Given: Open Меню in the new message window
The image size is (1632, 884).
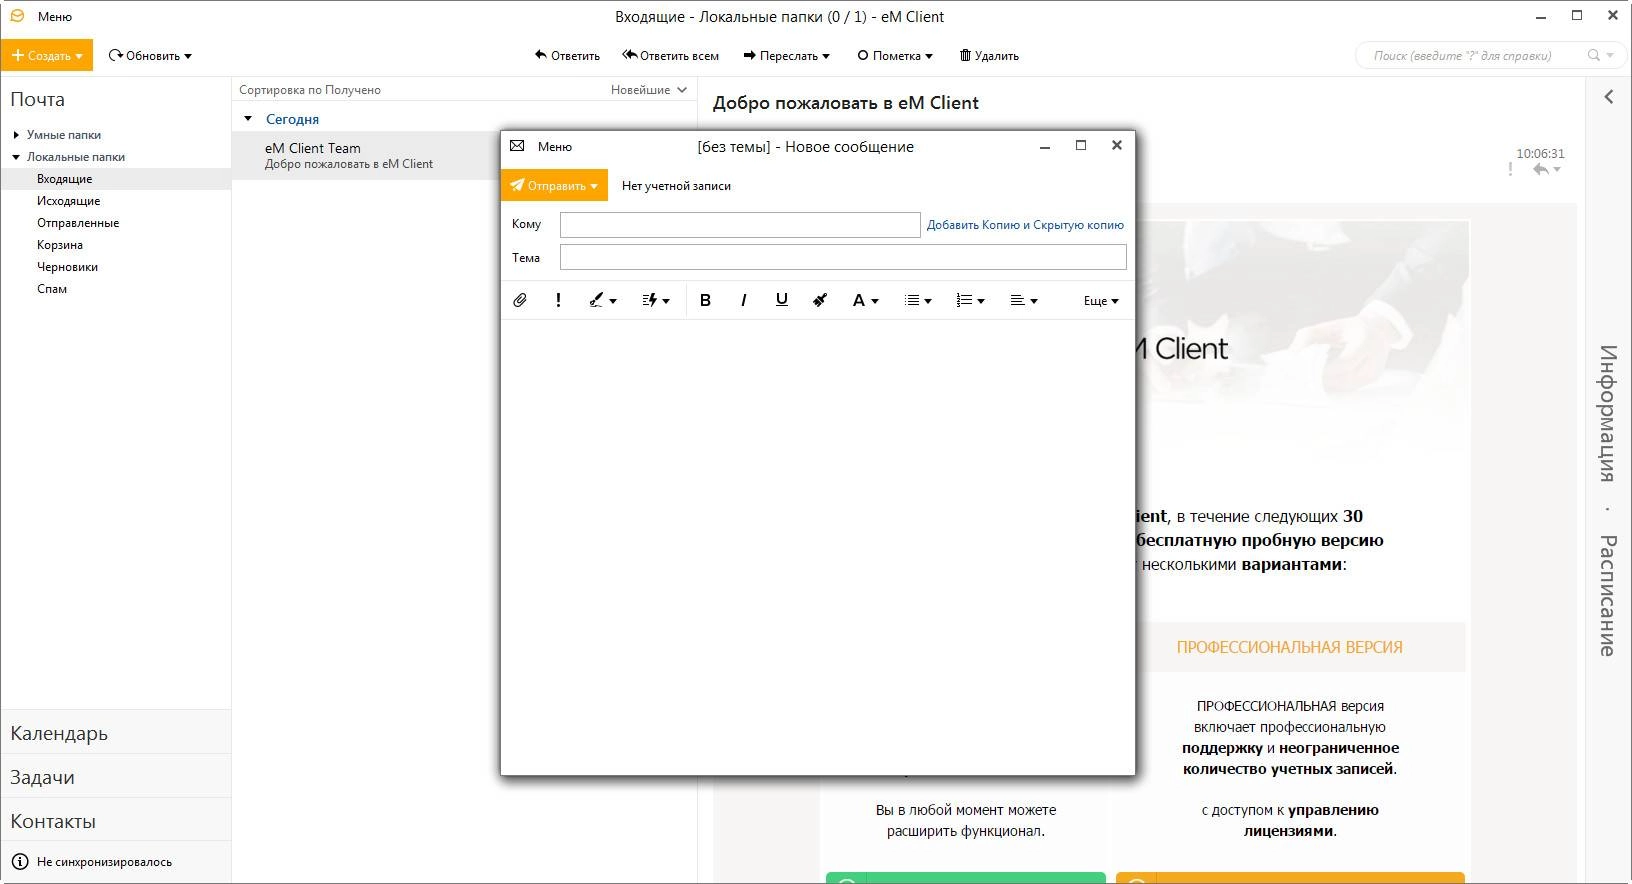Looking at the screenshot, I should click(555, 146).
